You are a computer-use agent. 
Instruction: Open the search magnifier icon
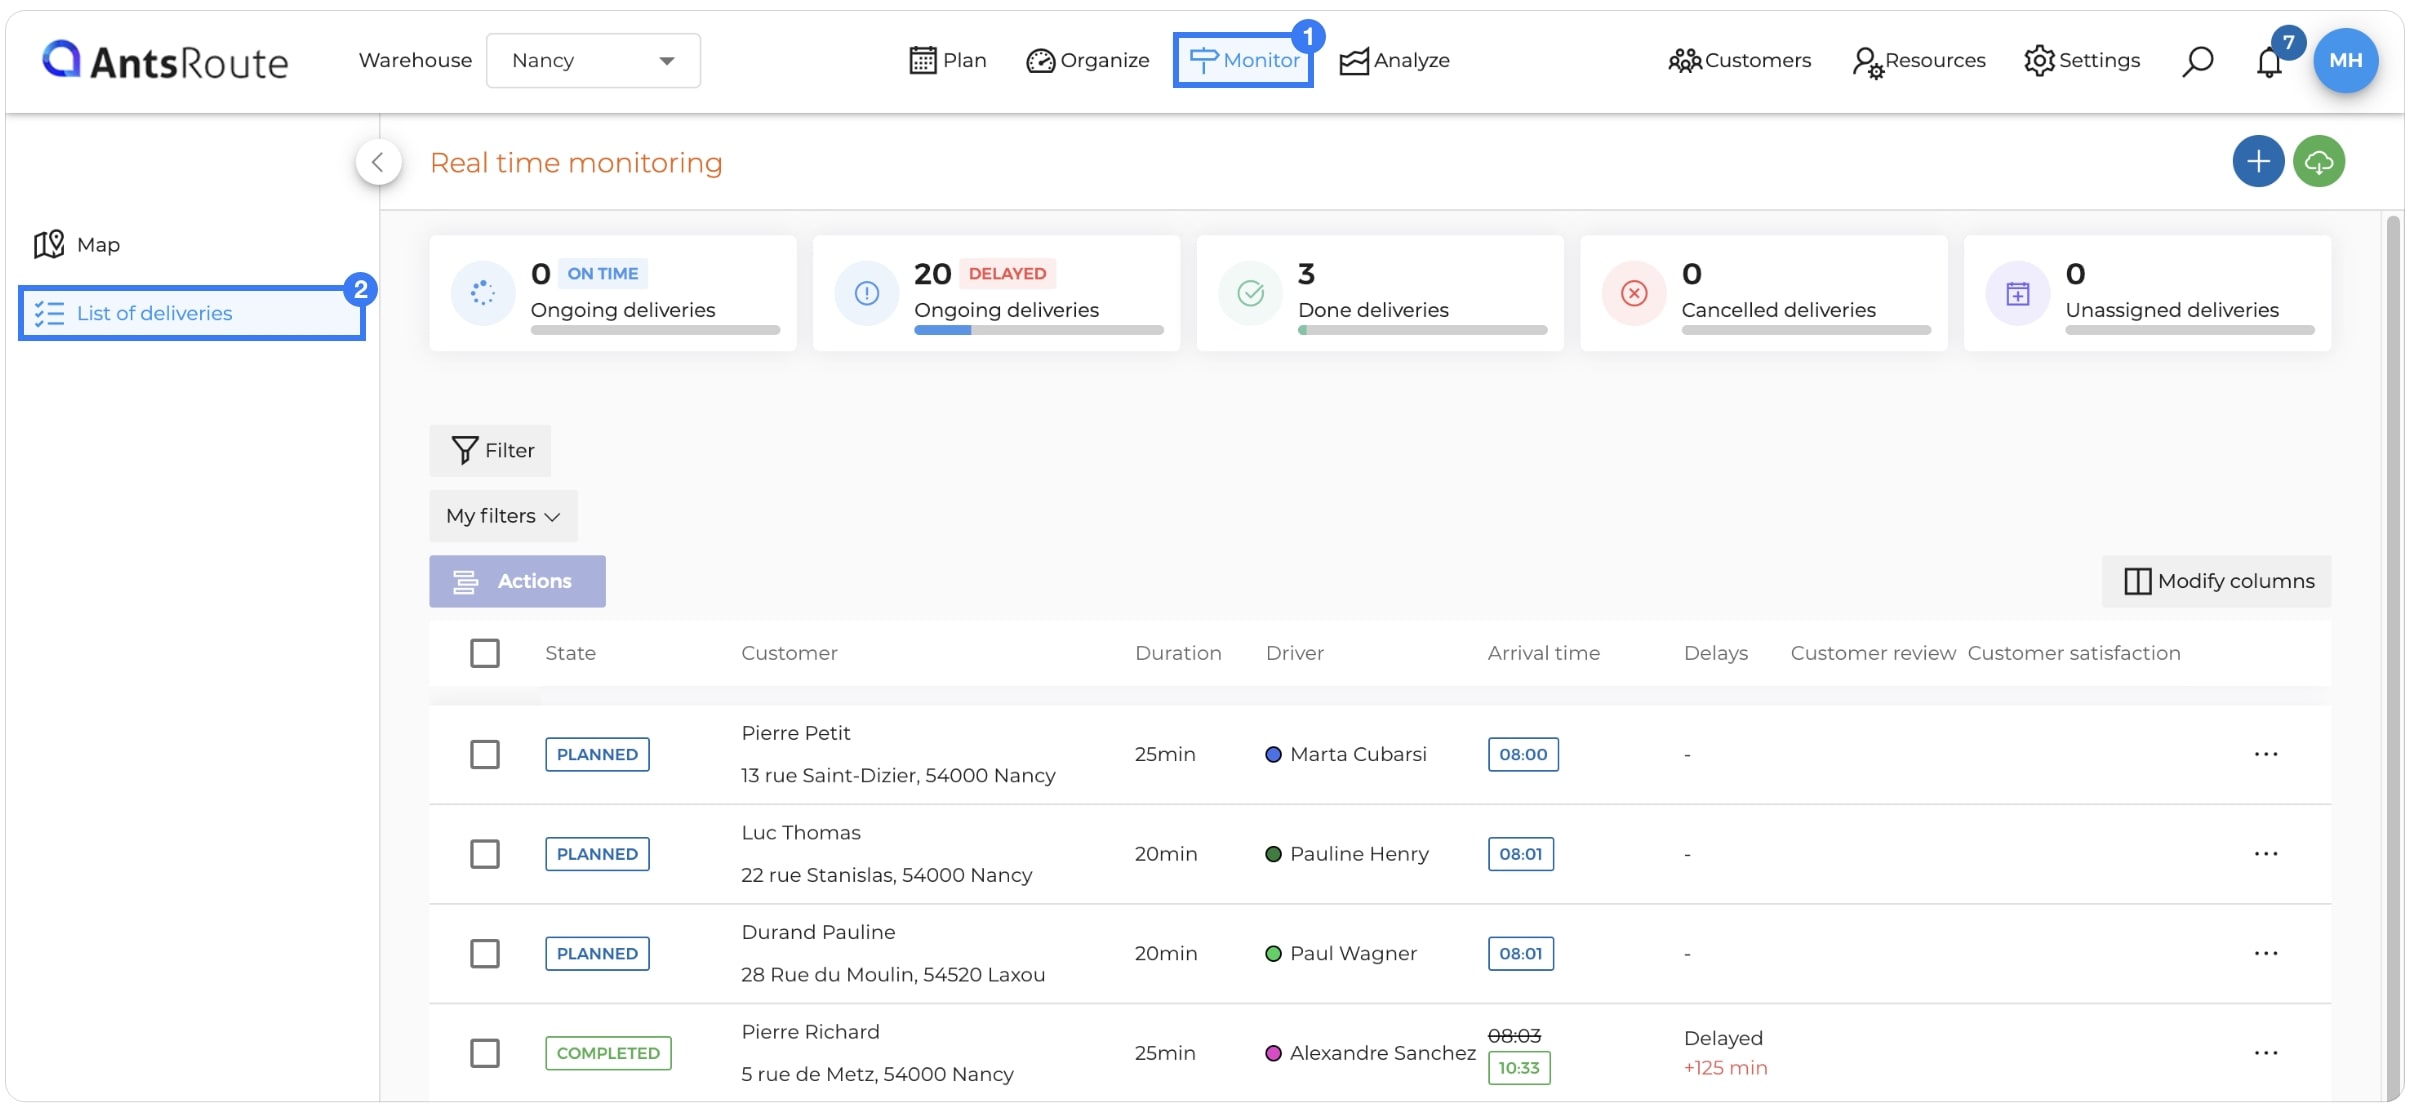pos(2196,61)
